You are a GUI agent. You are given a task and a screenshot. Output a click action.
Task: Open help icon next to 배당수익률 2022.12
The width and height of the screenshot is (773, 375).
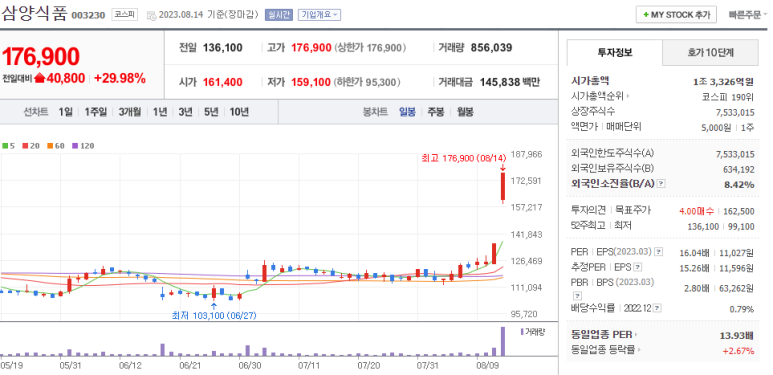pos(657,308)
